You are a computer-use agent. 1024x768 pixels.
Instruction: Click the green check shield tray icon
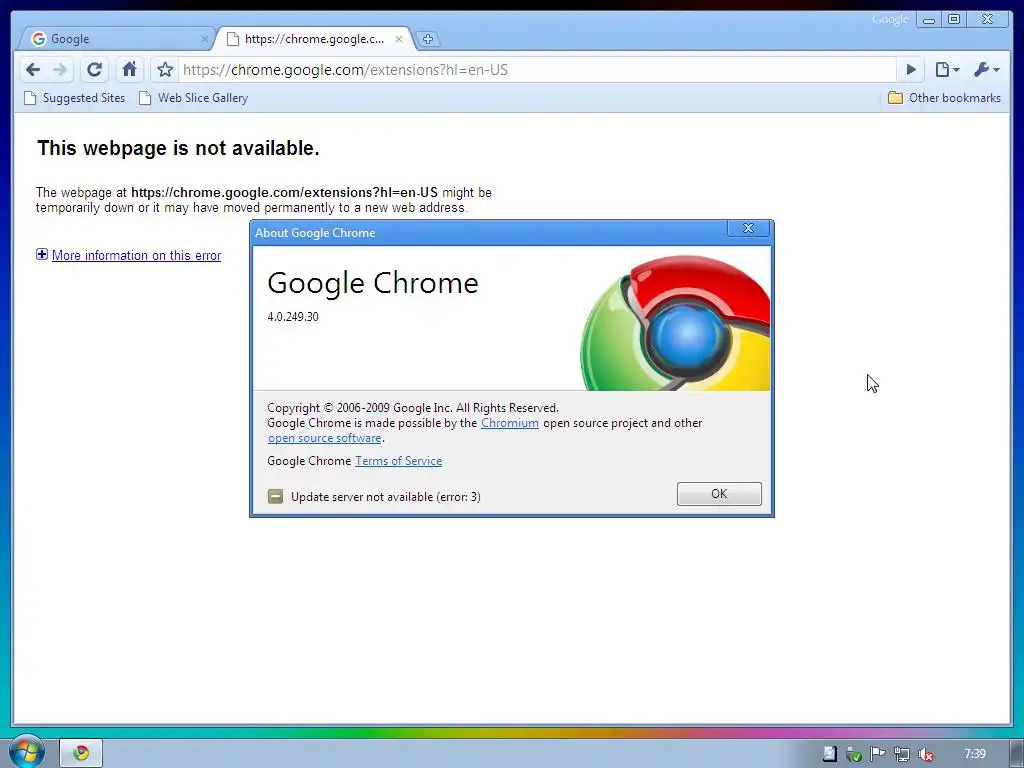point(854,754)
